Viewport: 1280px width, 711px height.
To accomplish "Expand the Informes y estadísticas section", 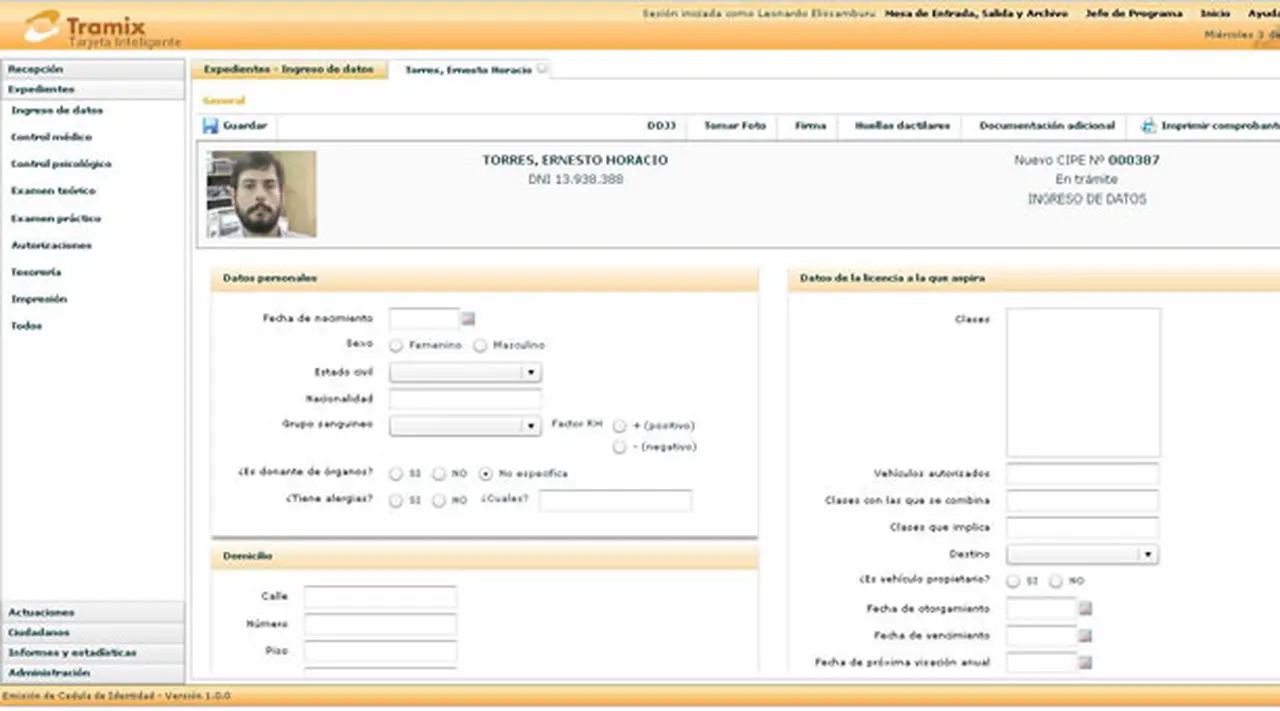I will pyautogui.click(x=92, y=653).
